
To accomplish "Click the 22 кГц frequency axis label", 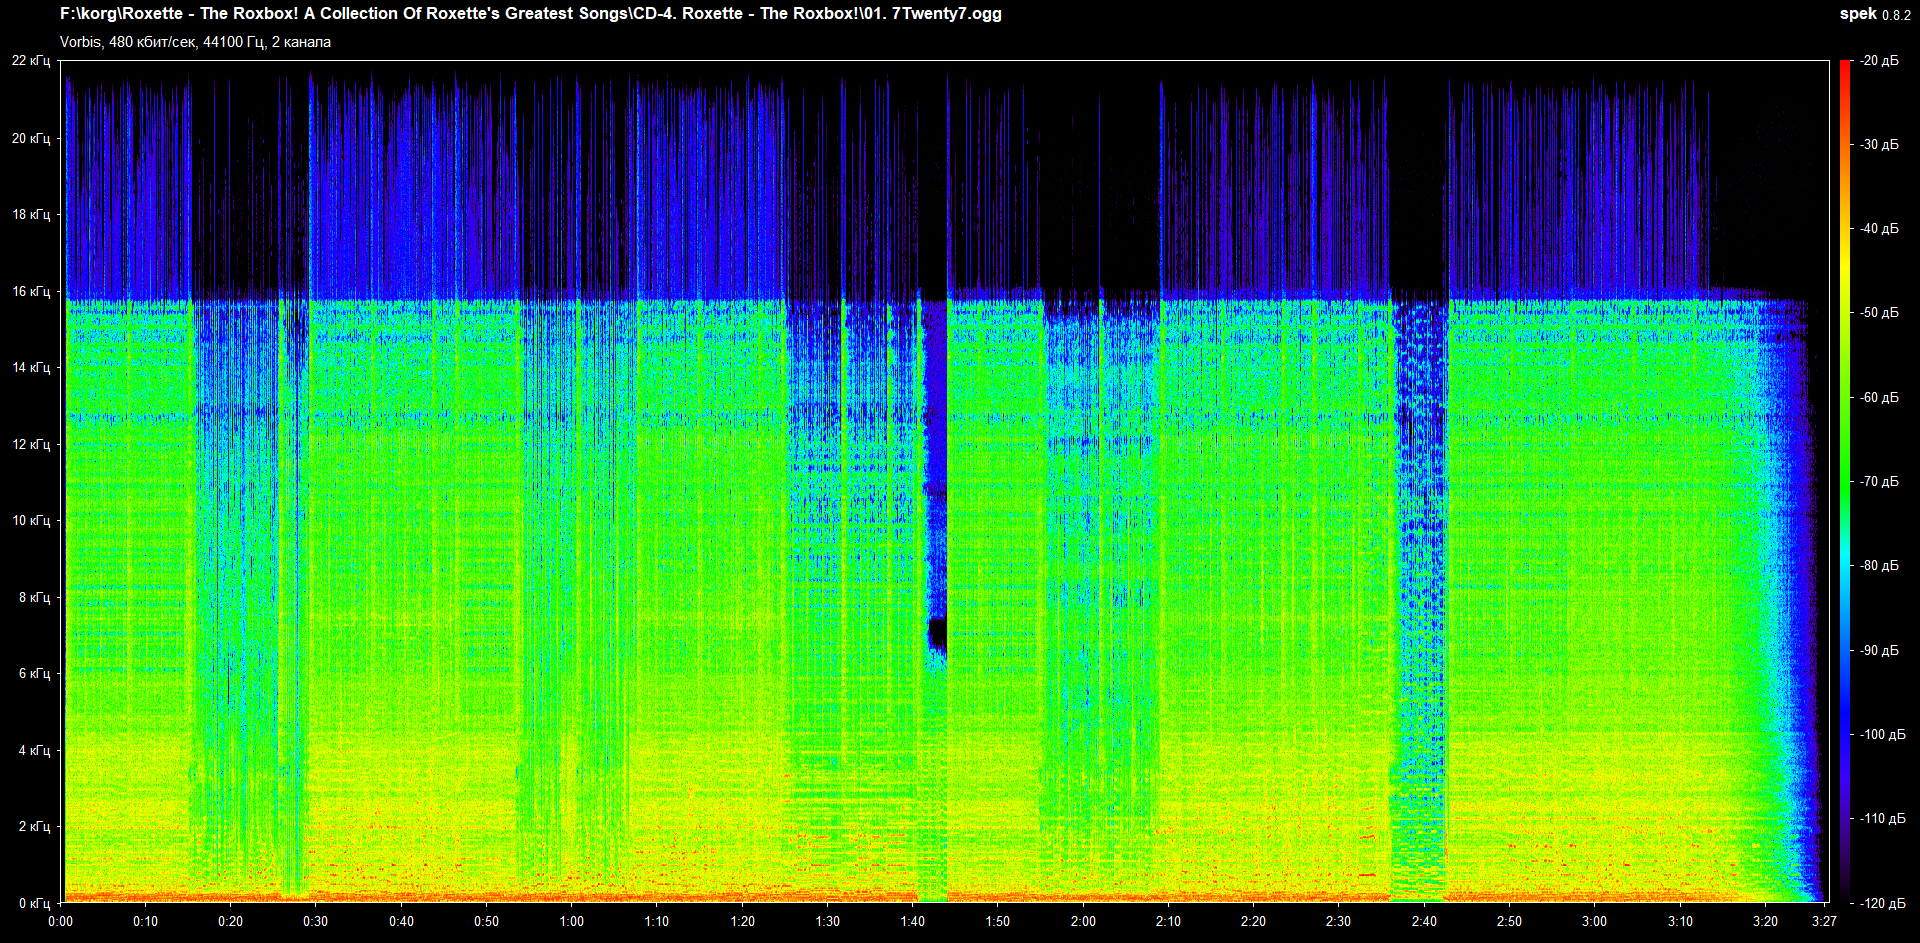I will pyautogui.click(x=31, y=61).
